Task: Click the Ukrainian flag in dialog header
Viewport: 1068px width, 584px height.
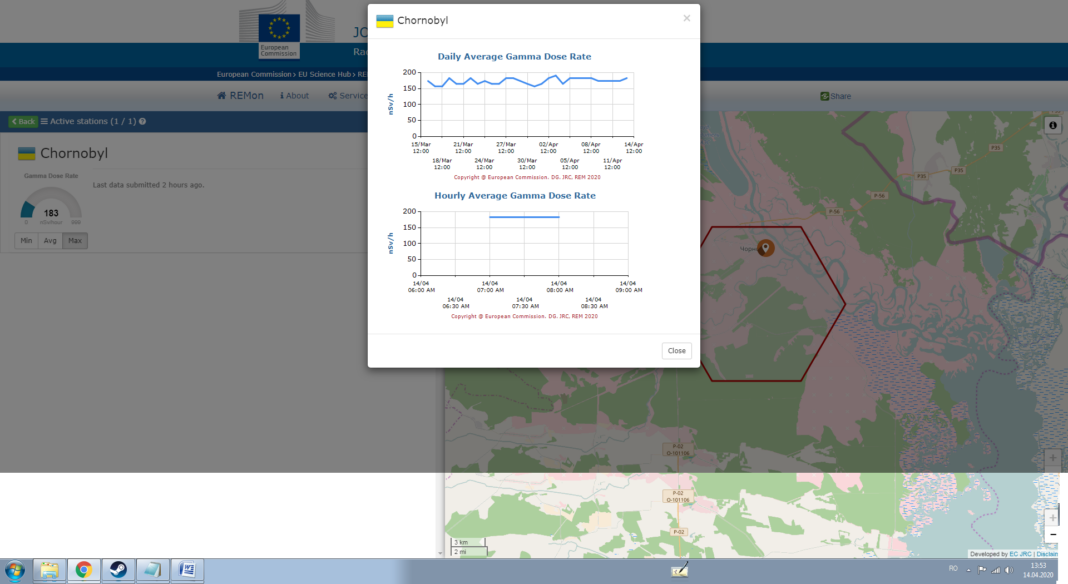Action: click(x=385, y=21)
